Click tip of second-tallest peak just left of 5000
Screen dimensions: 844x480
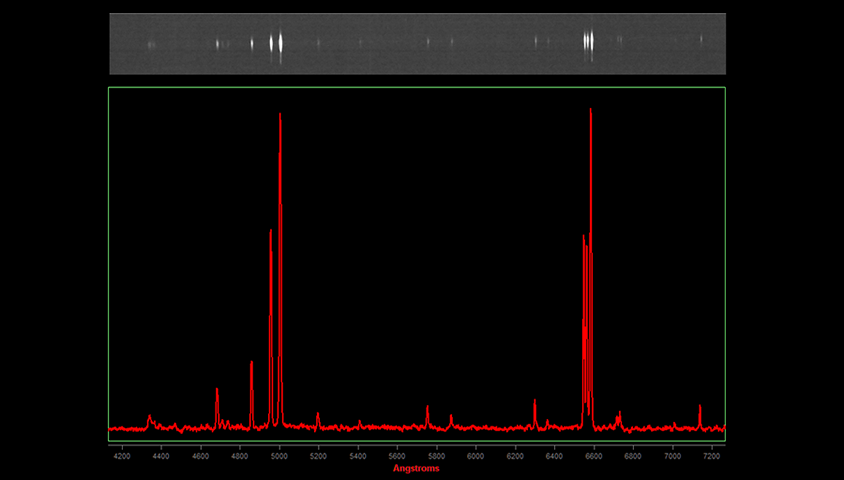271,231
